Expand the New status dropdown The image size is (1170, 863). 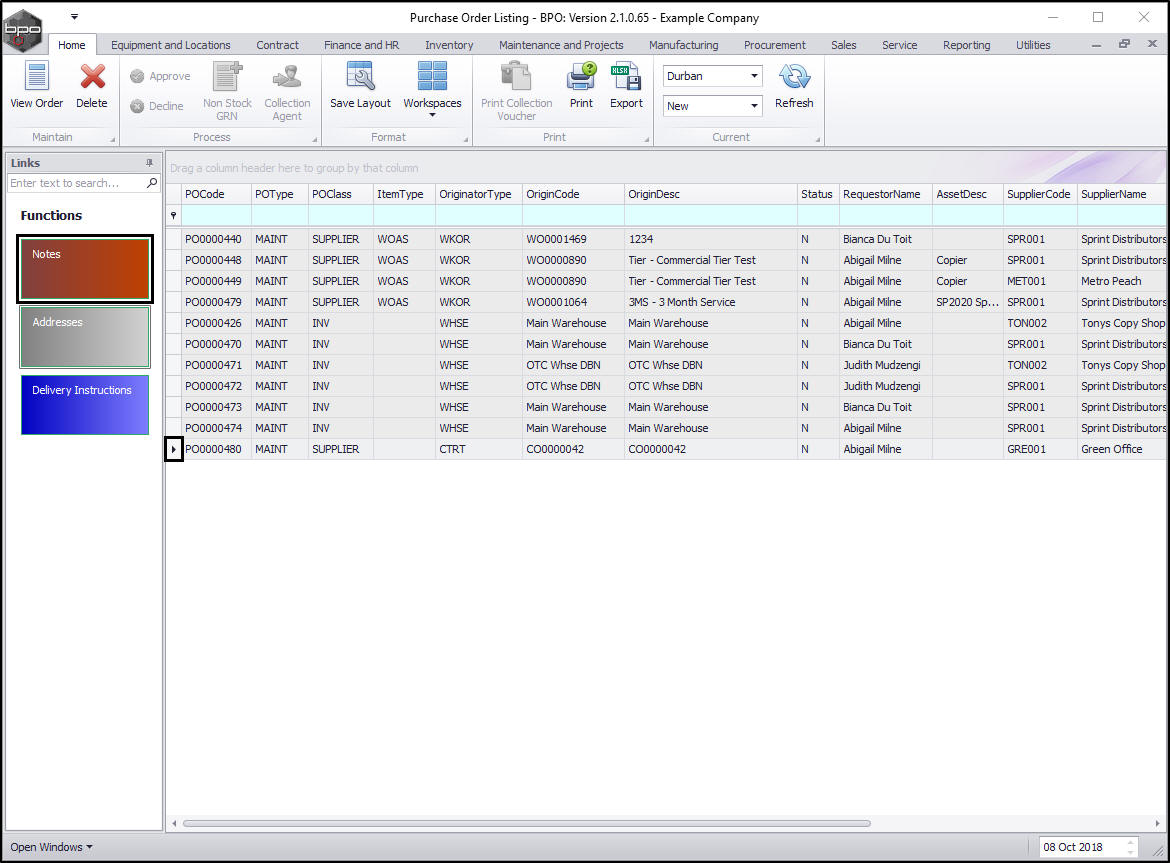[753, 106]
